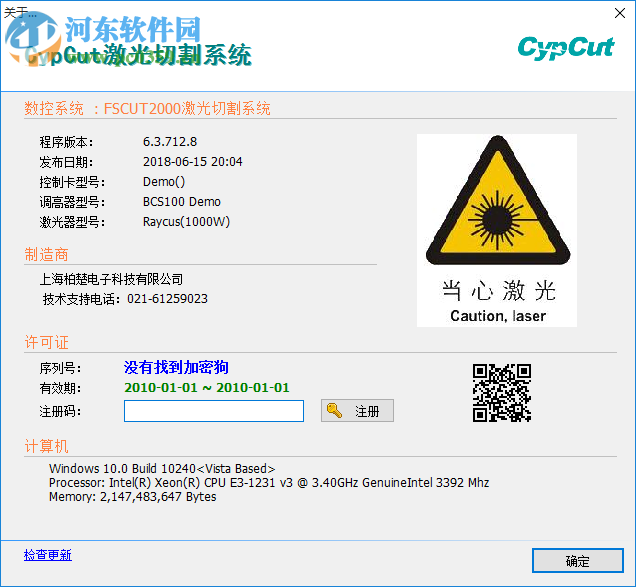Click the CypCut激光切割系统 title text
The height and width of the screenshot is (587, 636).
[139, 55]
